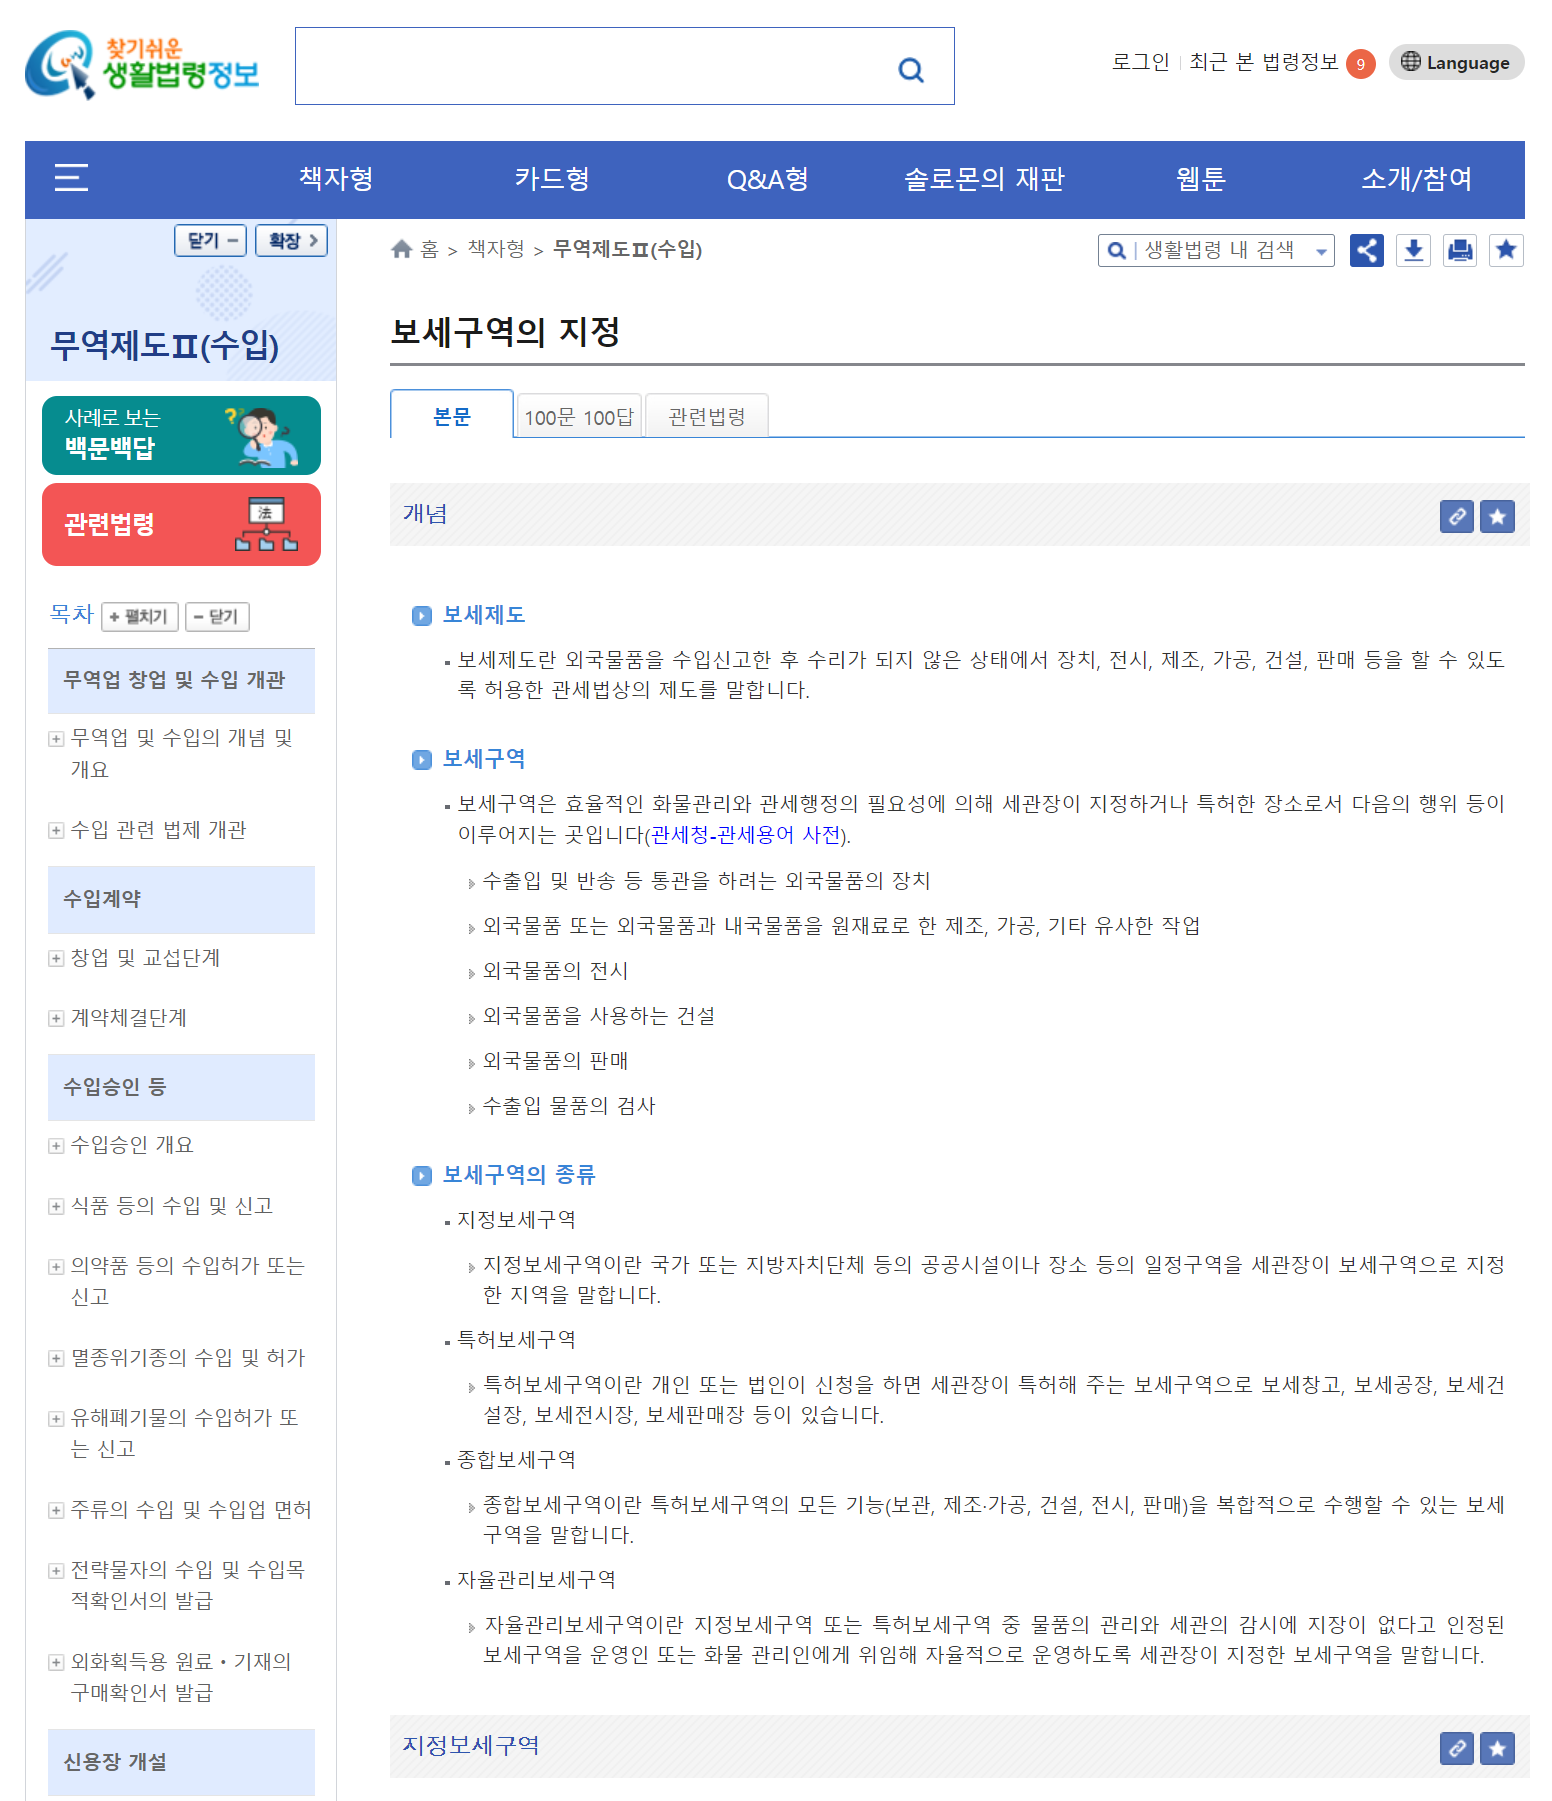1552x1801 pixels.
Task: Expand 주류의 수입 및 수입업 면허
Action: click(x=56, y=1510)
